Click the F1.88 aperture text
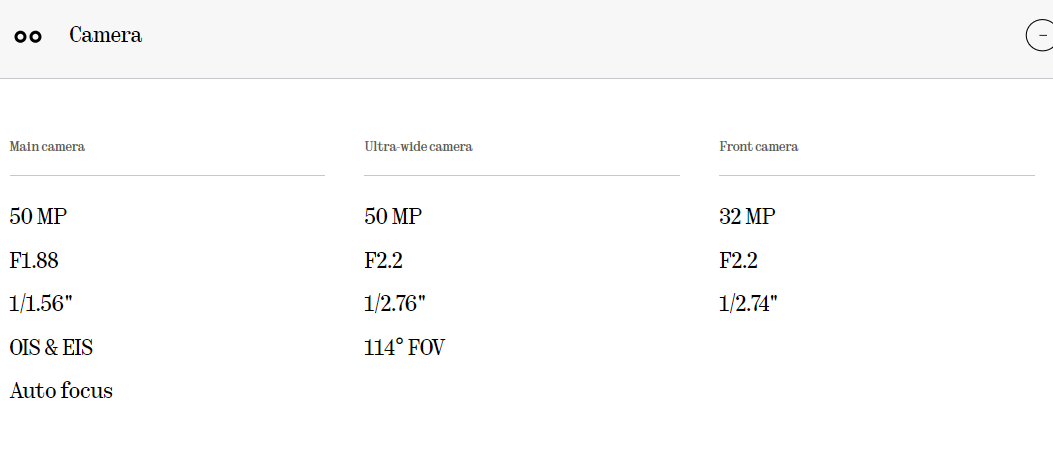This screenshot has height=450, width=1053. tap(34, 260)
